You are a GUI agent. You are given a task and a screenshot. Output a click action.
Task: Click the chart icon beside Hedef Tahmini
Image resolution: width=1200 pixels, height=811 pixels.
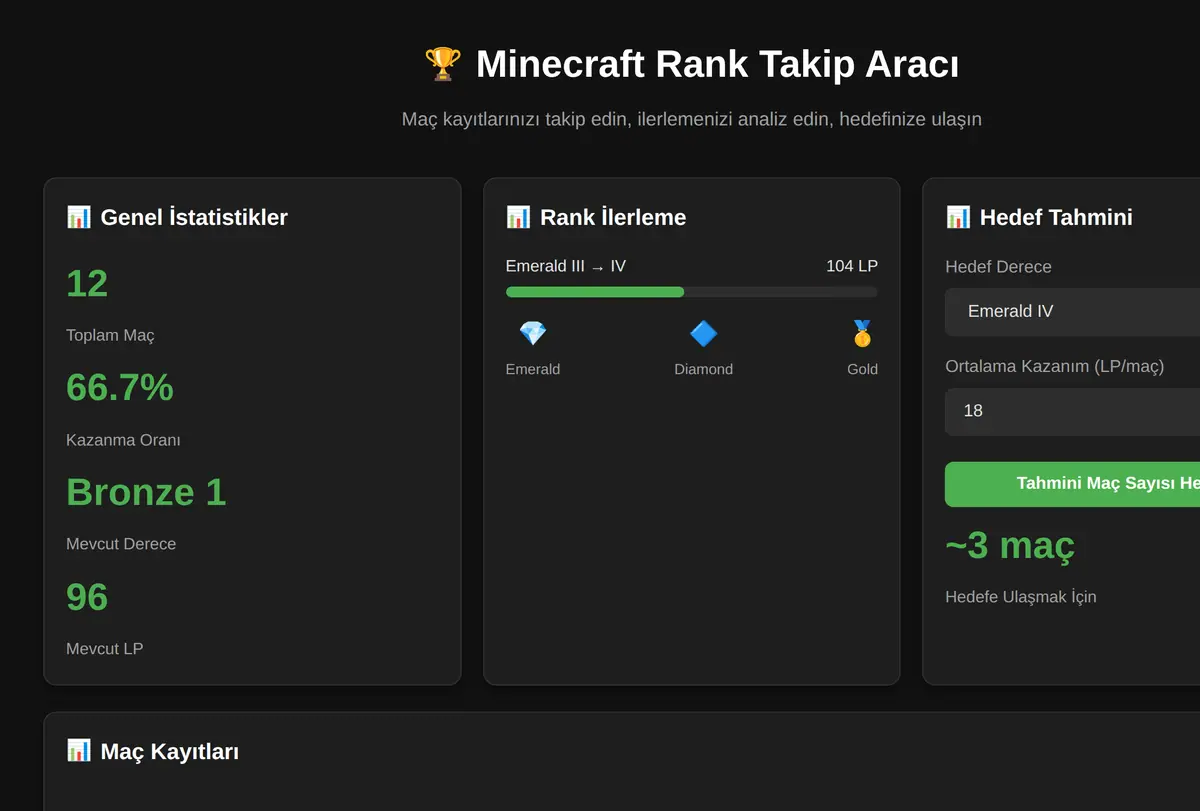[x=958, y=217]
